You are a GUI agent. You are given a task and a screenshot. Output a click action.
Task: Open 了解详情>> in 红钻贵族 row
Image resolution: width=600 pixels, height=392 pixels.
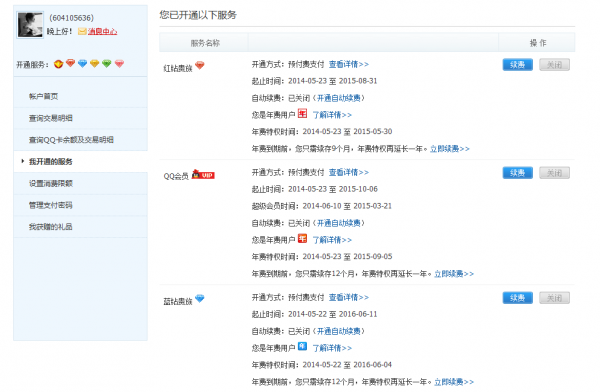coord(332,115)
